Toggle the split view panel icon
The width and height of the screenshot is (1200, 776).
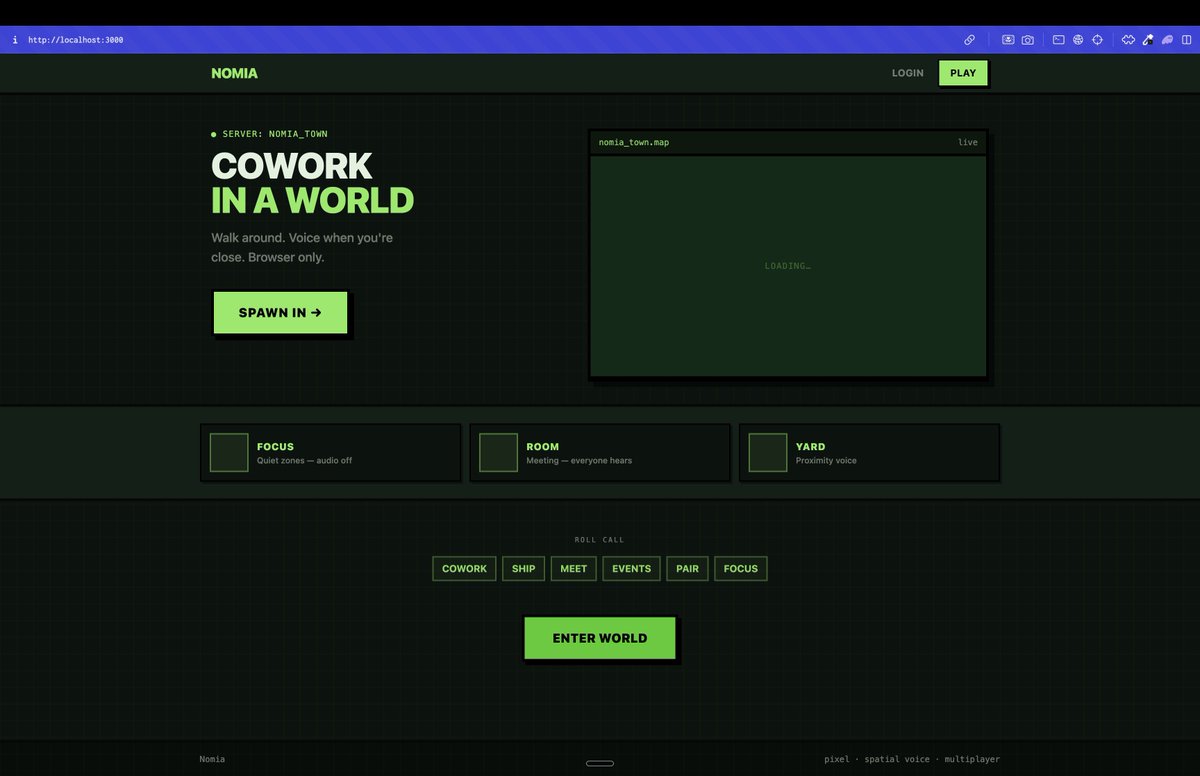[1186, 40]
